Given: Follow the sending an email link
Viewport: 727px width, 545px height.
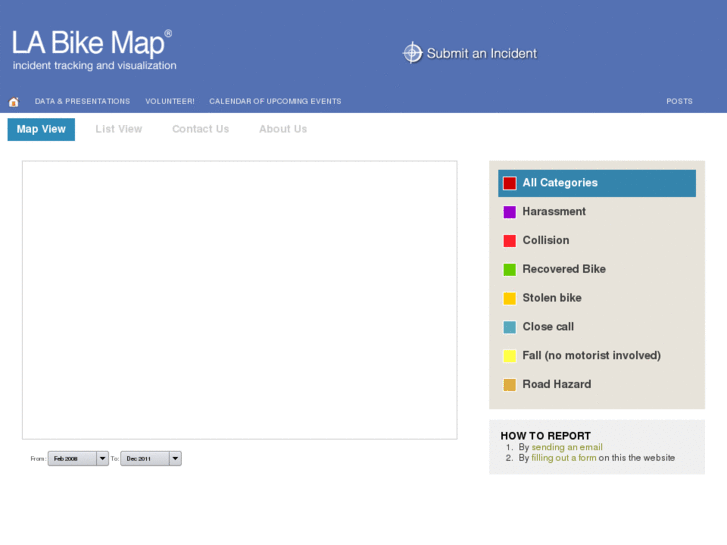Looking at the screenshot, I should tap(567, 447).
